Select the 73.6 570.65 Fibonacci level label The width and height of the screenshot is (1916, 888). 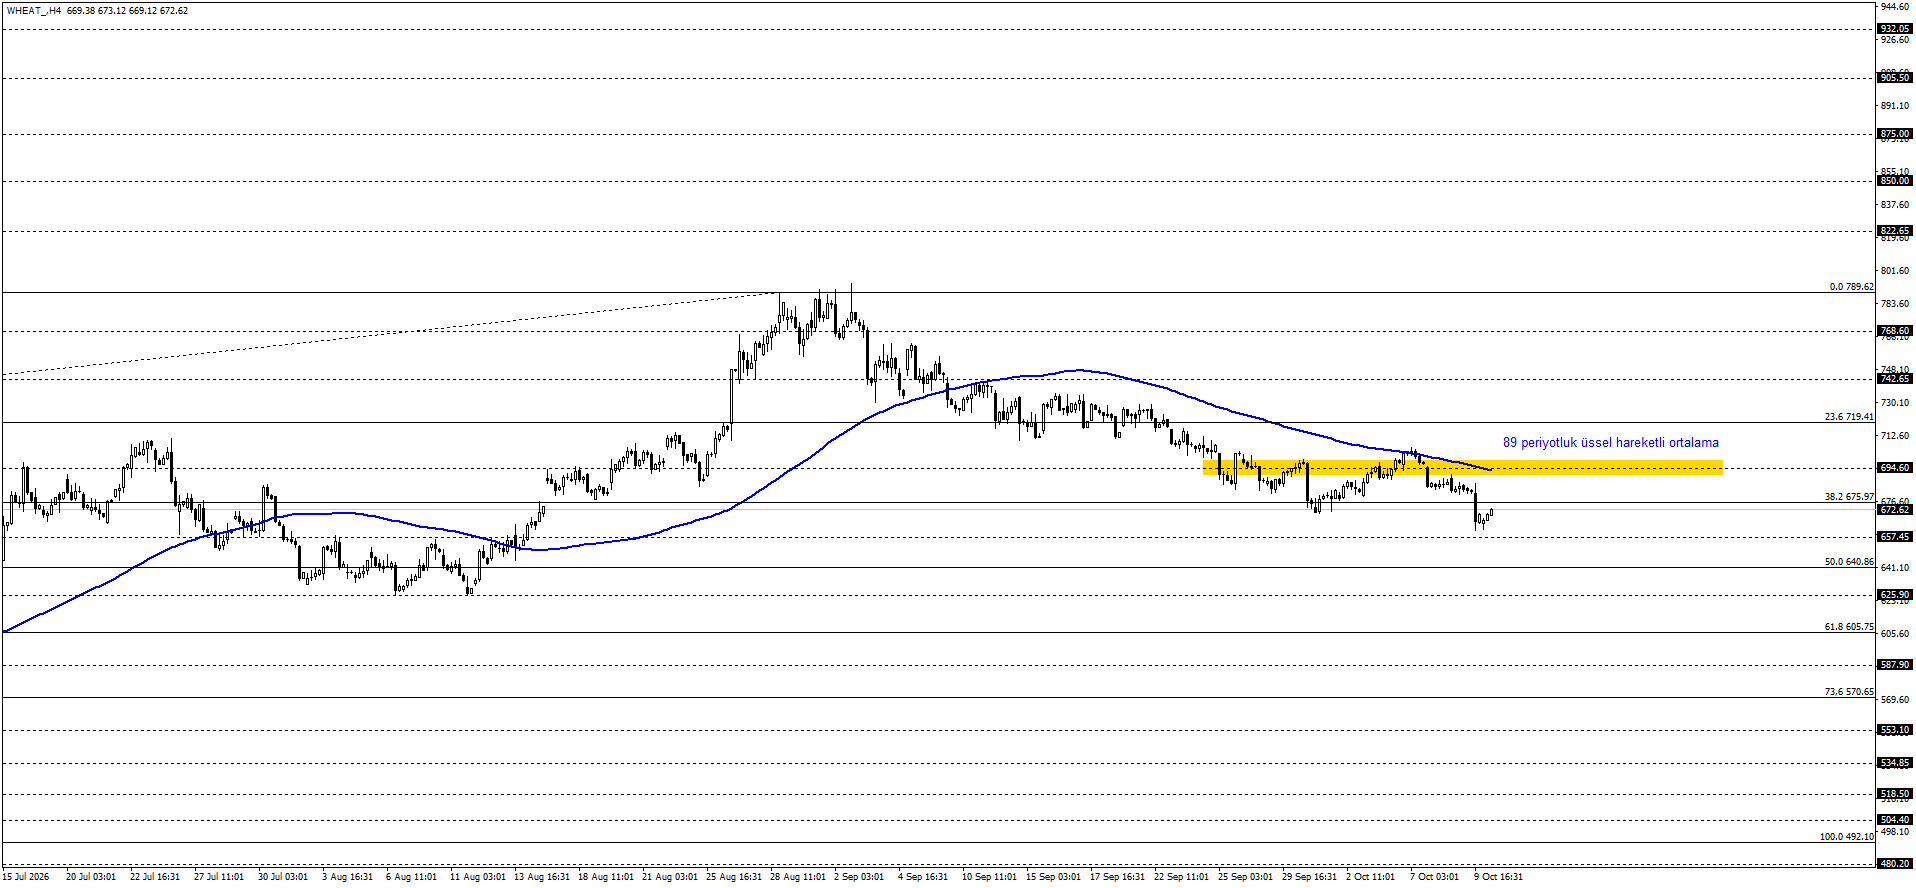tap(1849, 692)
